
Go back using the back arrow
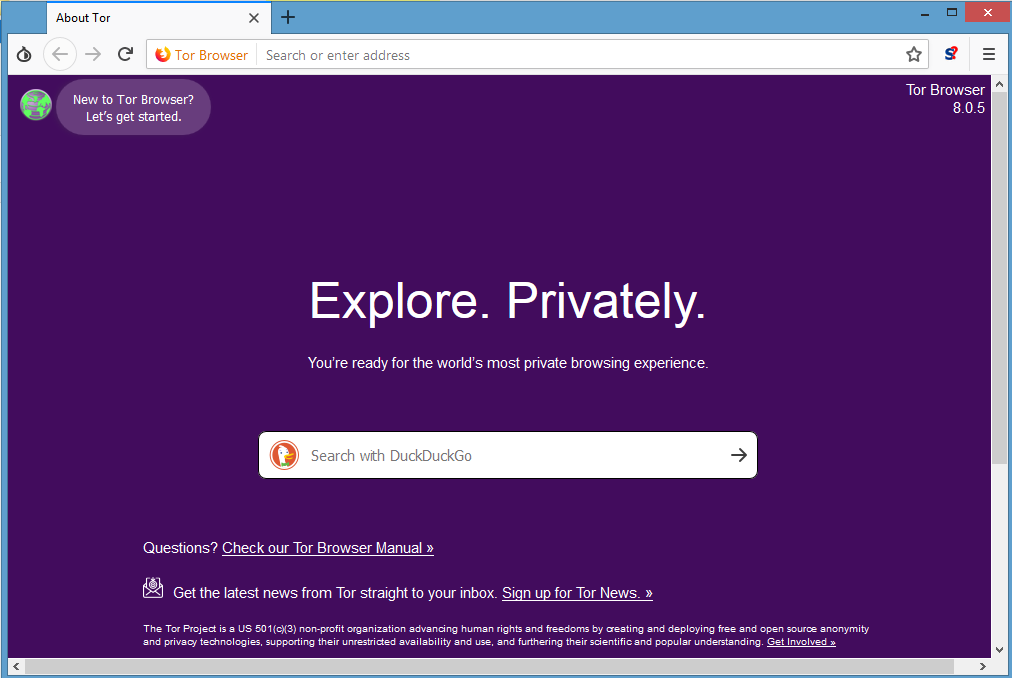(x=60, y=55)
